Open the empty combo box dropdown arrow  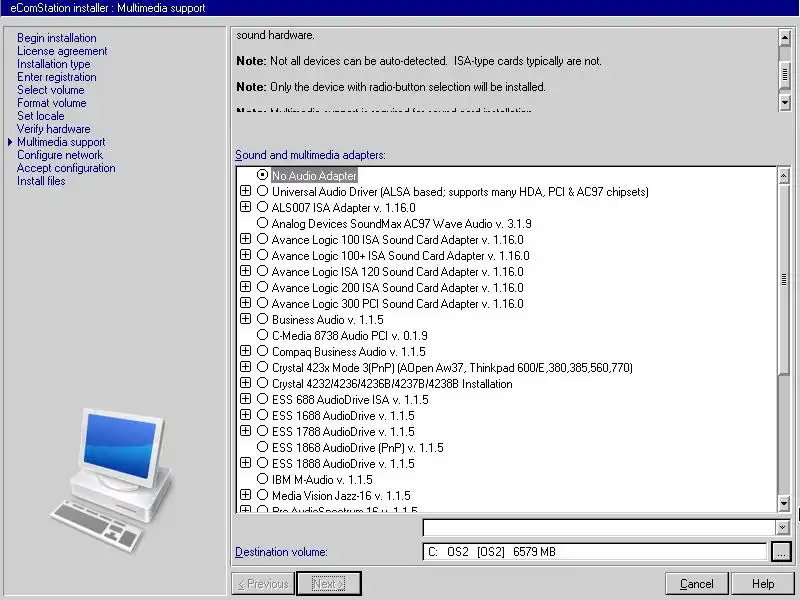click(x=782, y=527)
